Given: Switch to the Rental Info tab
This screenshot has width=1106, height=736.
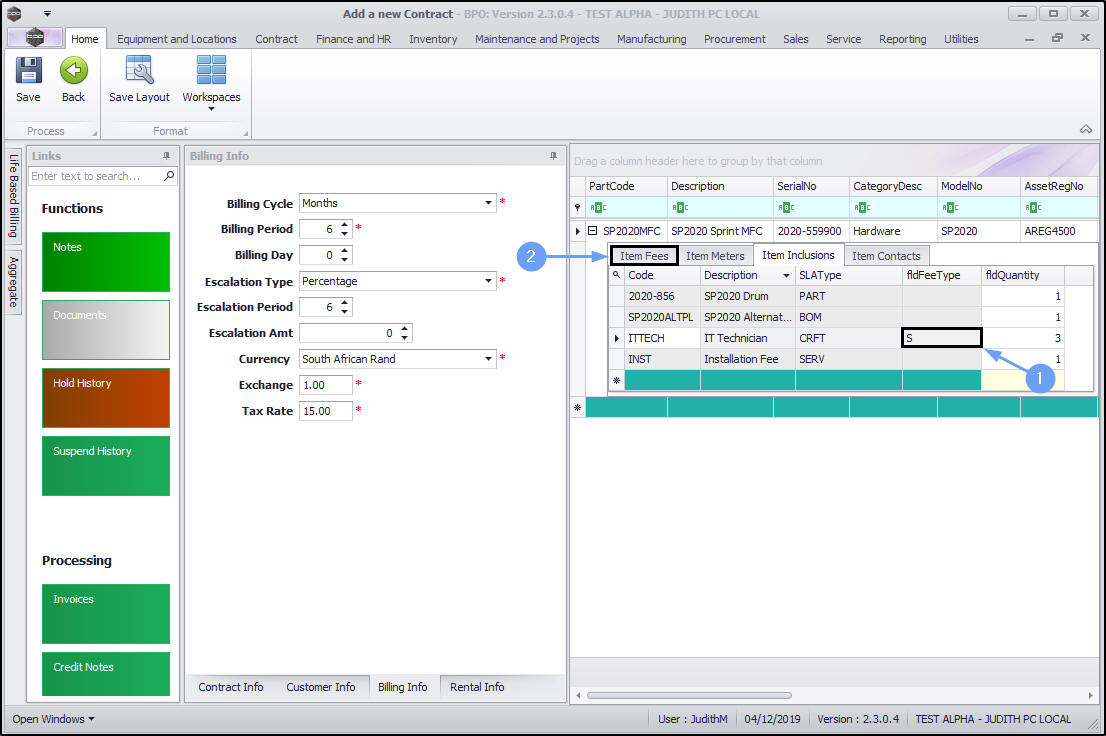Looking at the screenshot, I should click(x=477, y=687).
